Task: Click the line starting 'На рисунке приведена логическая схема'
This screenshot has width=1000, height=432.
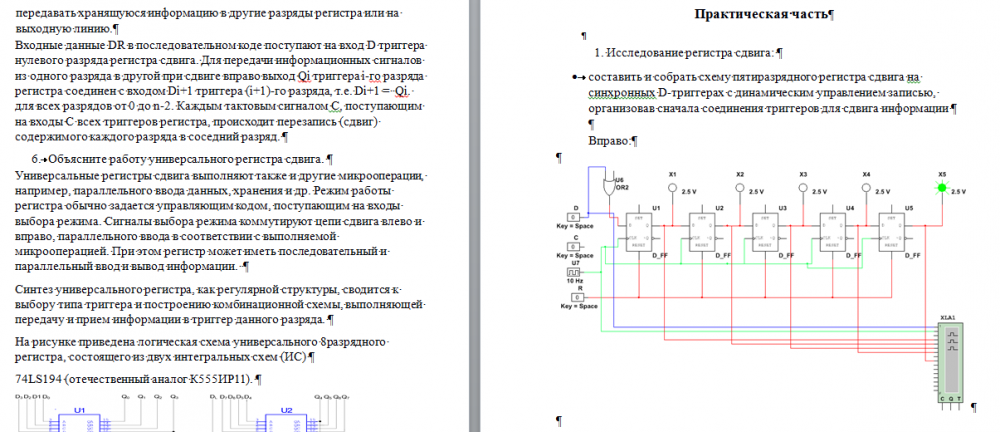Action: (202, 343)
